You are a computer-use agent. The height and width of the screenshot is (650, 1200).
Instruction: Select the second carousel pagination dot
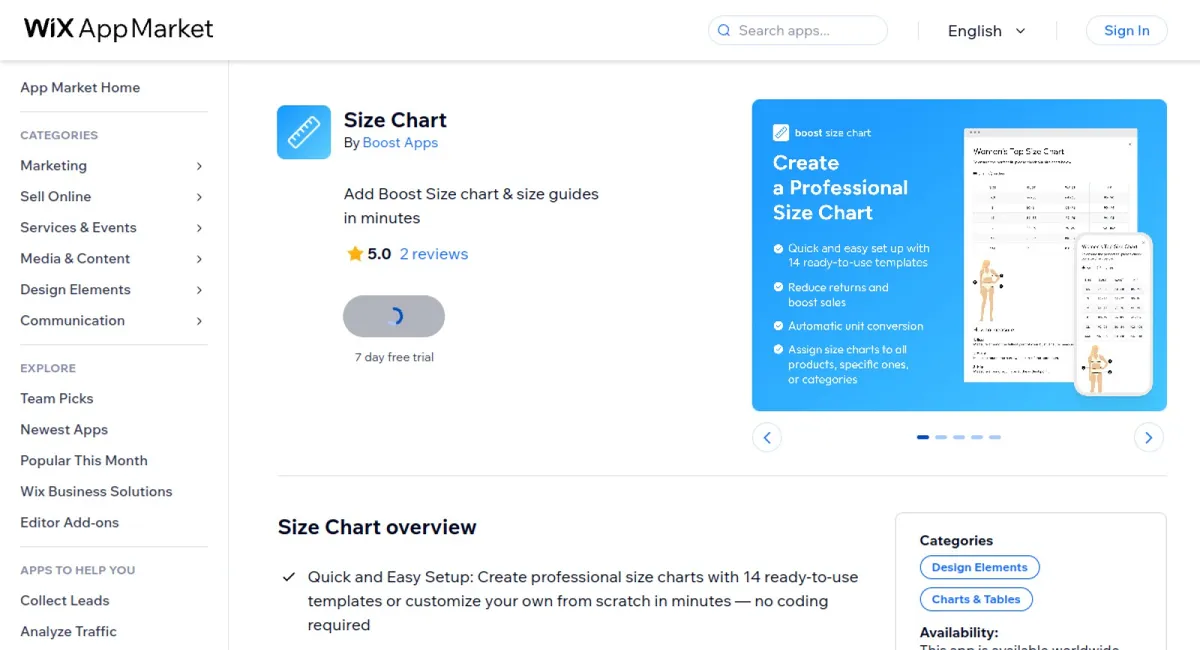[x=941, y=437]
